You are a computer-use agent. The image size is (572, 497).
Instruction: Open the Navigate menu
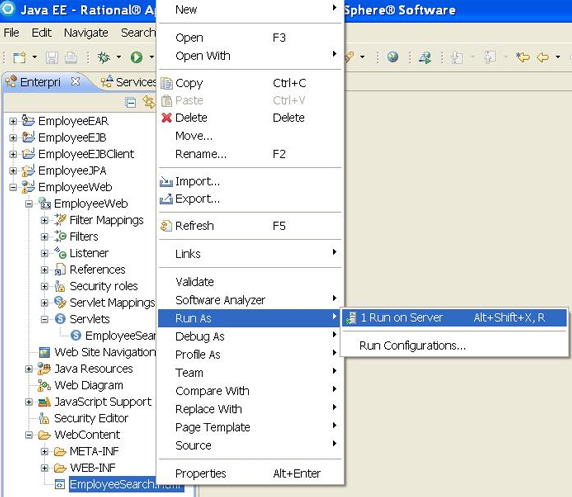coord(86,33)
